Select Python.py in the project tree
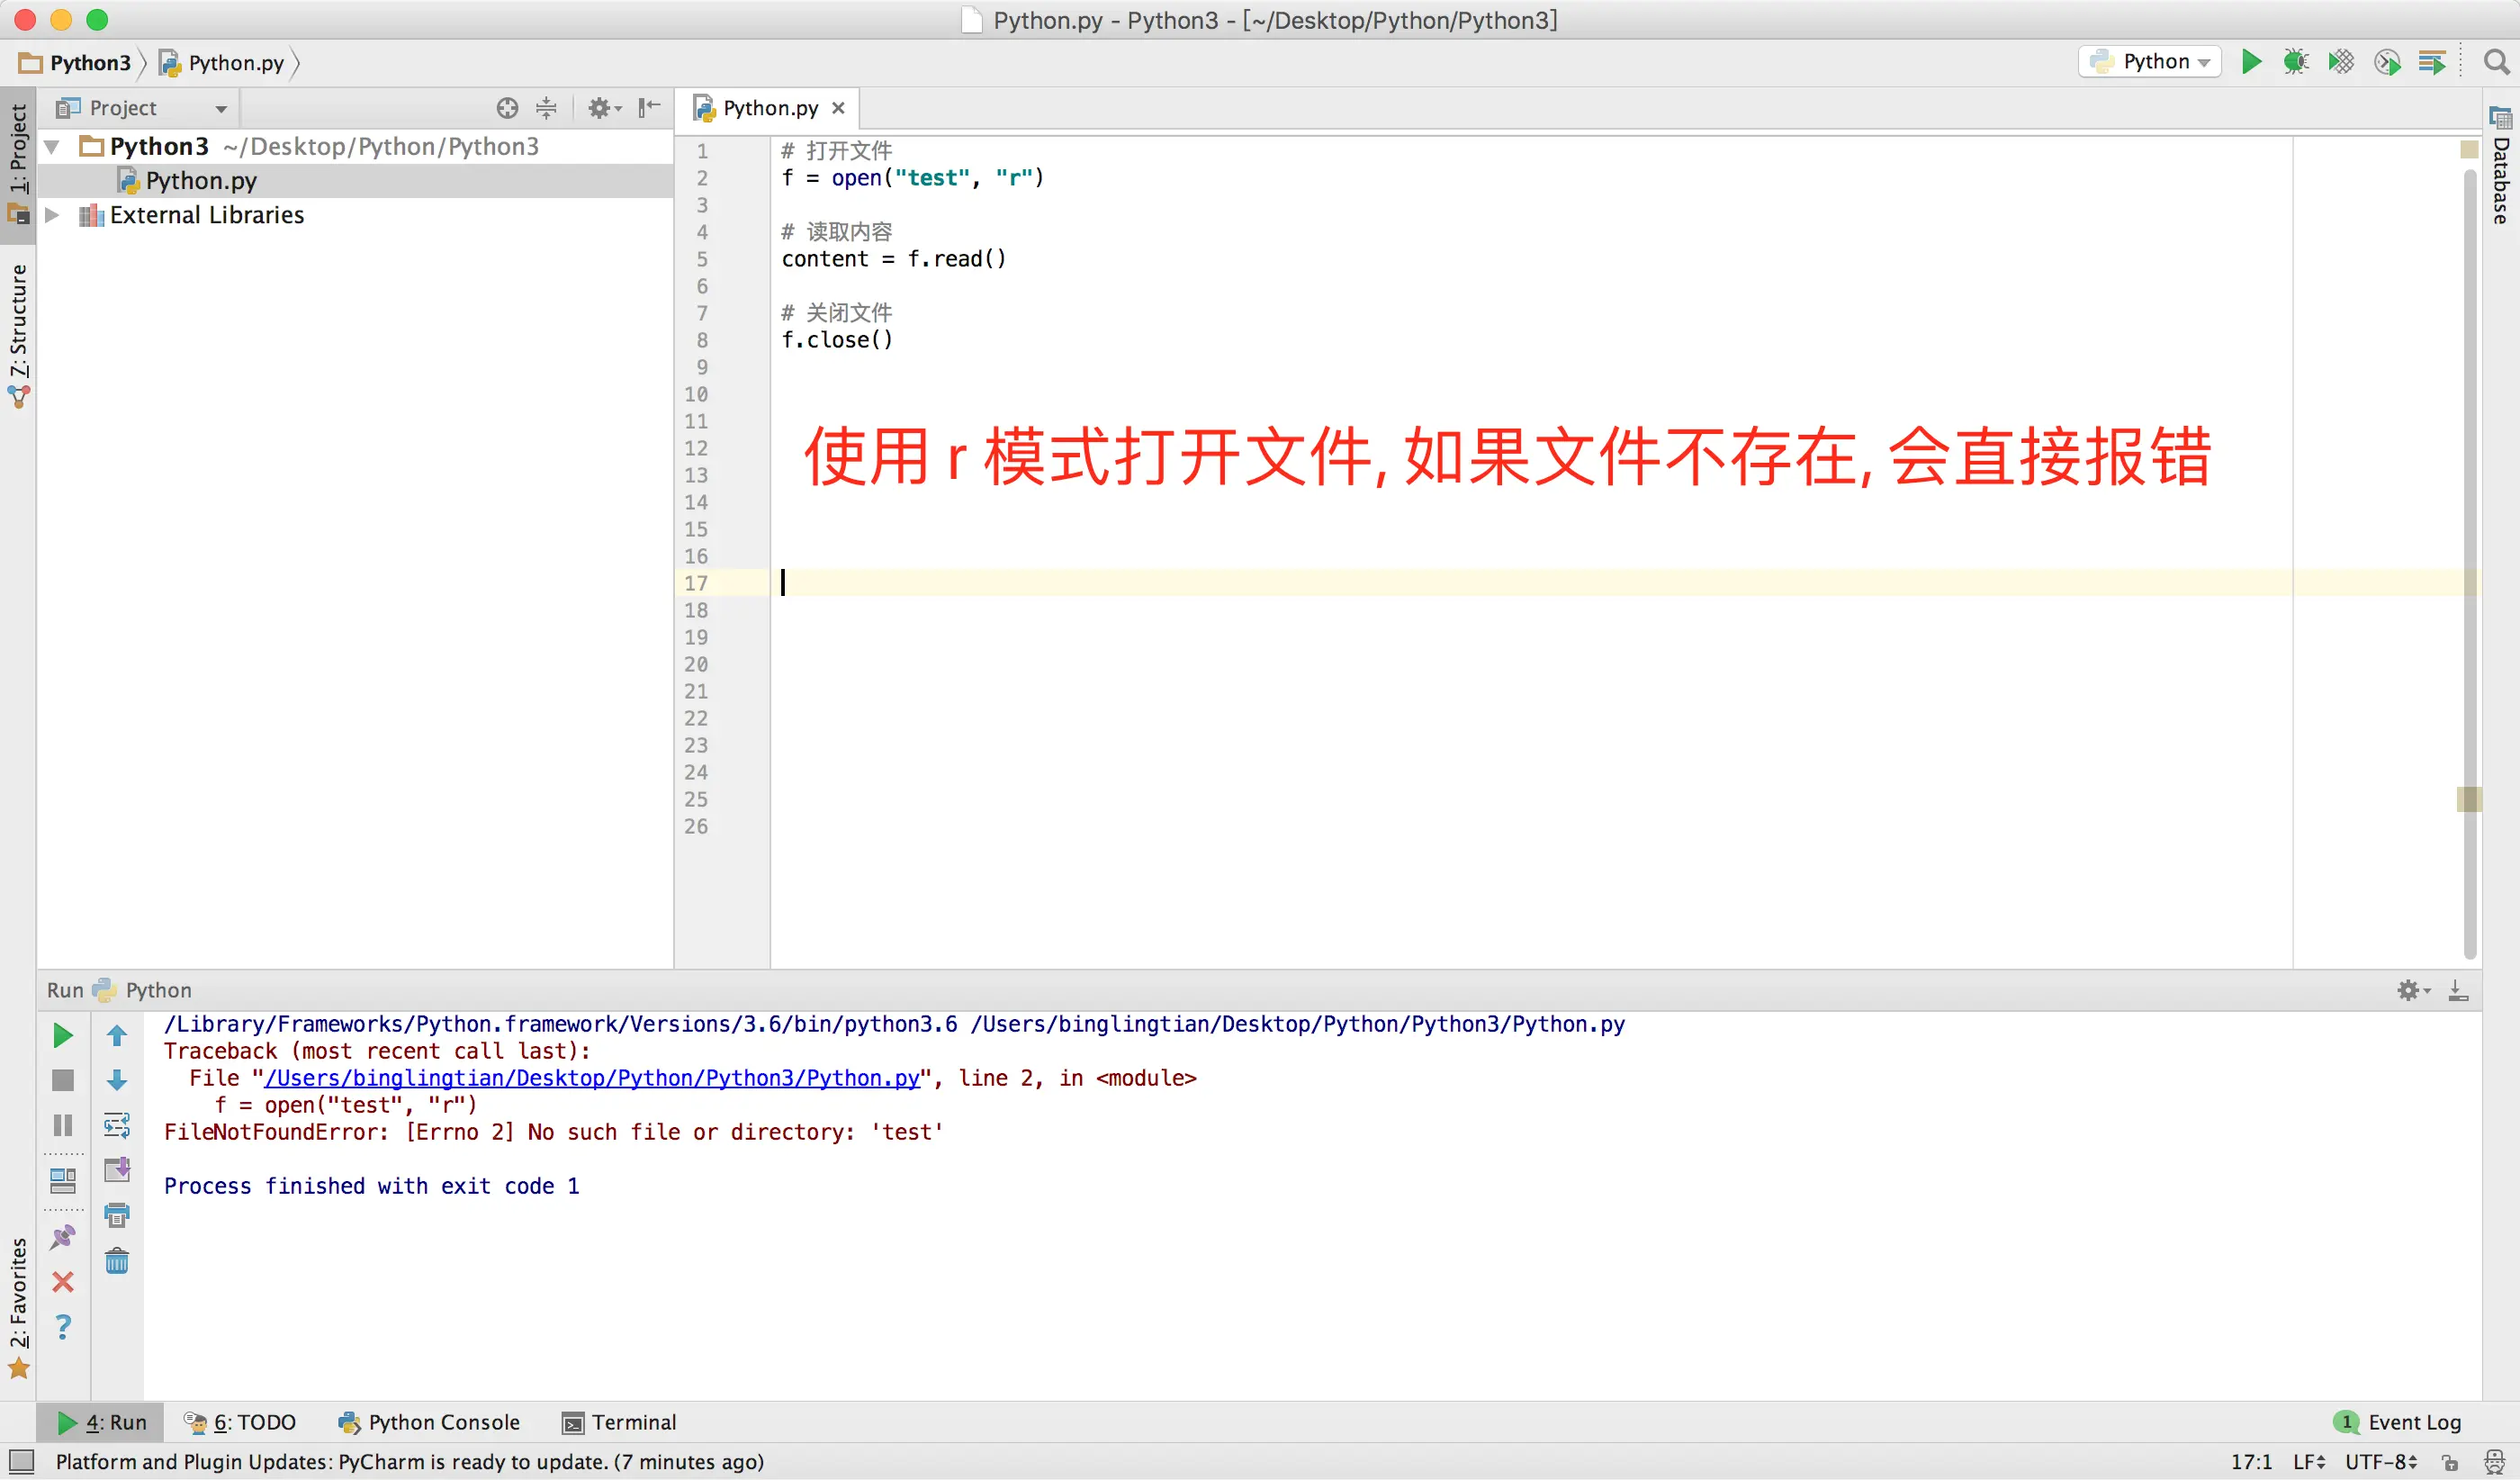Viewport: 2520px width, 1480px height. pyautogui.click(x=200, y=181)
